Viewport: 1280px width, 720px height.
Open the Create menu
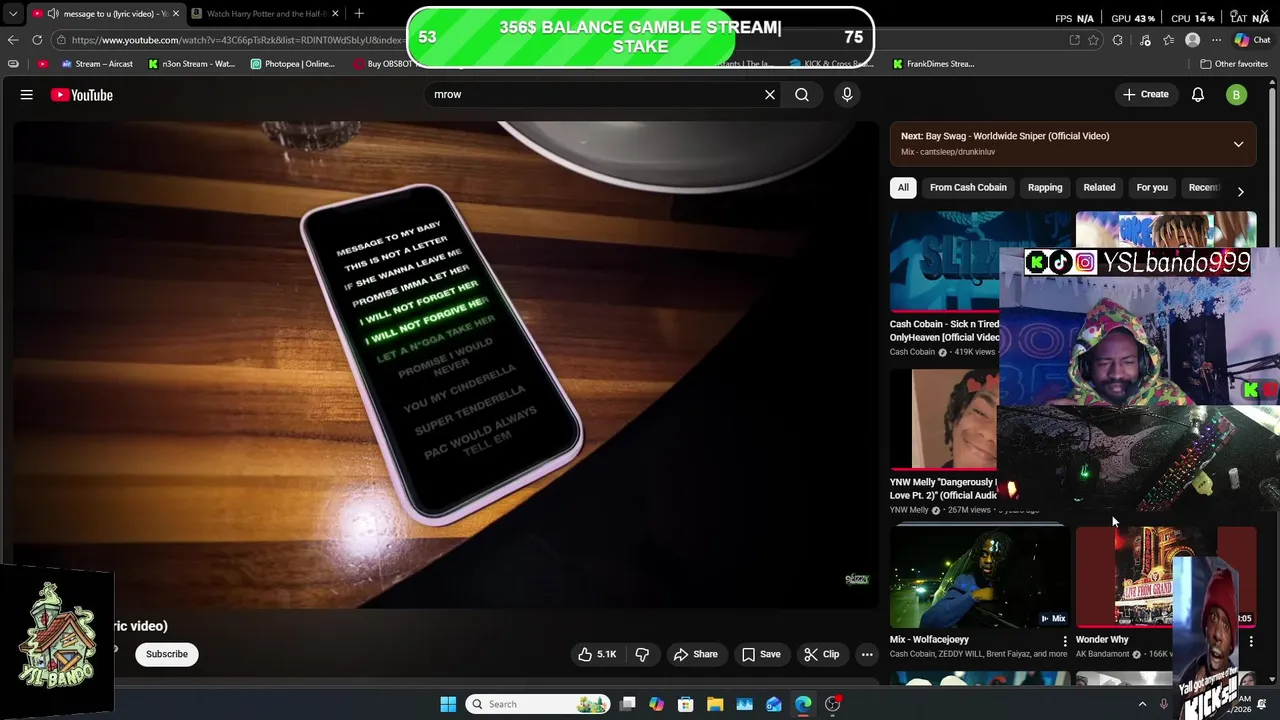[x=1146, y=95]
